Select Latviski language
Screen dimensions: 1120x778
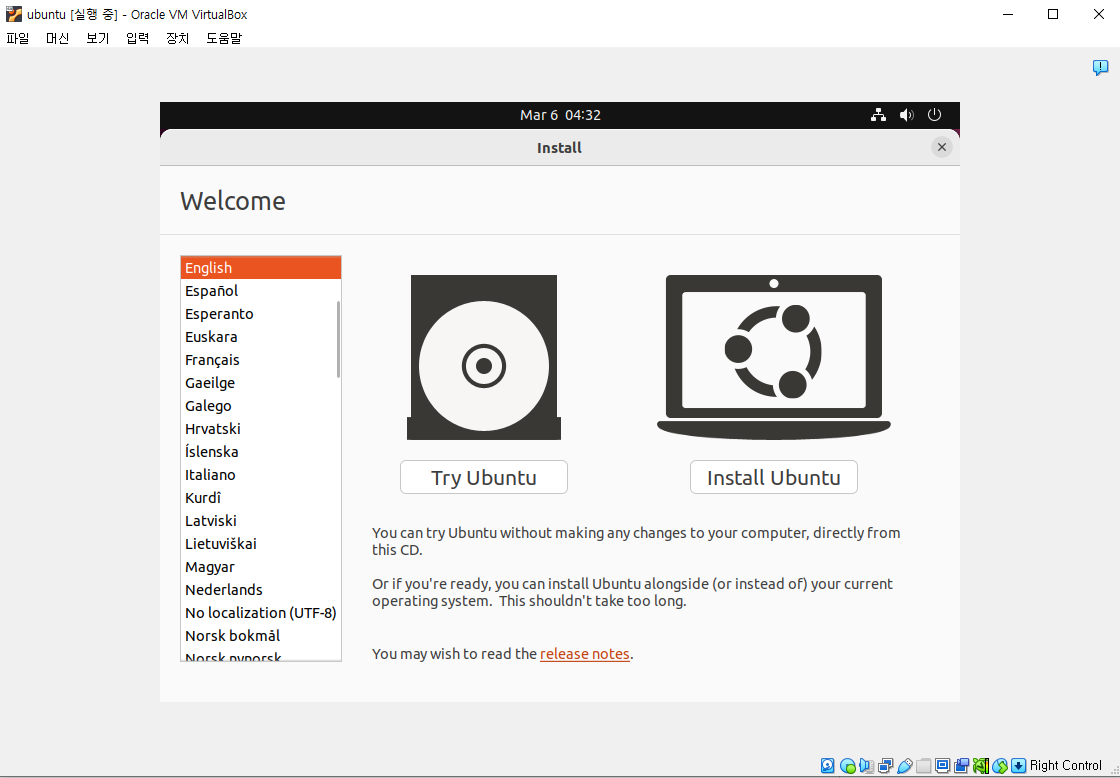261,521
